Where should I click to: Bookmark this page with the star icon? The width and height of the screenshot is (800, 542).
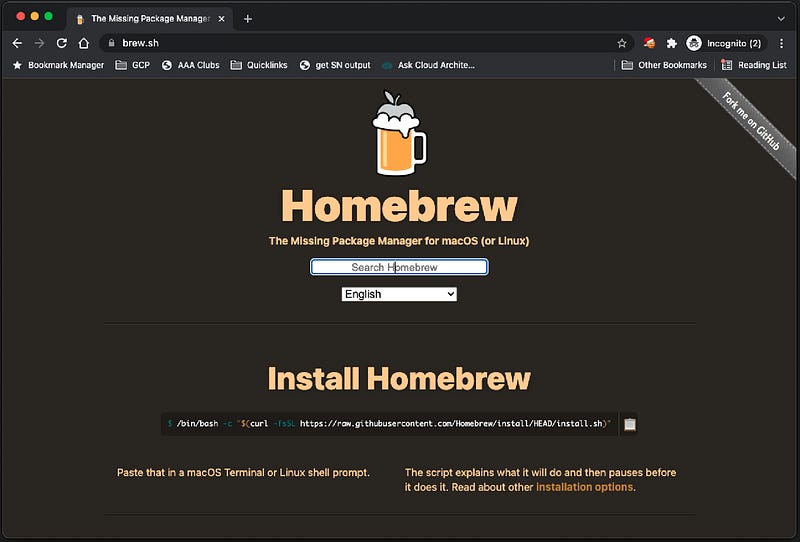(621, 43)
